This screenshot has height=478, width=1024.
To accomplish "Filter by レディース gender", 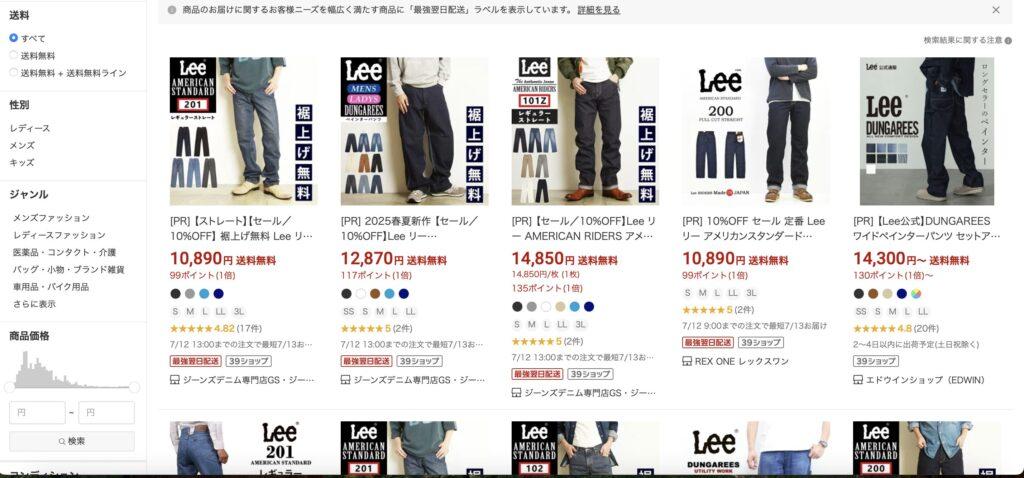I will tap(30, 128).
